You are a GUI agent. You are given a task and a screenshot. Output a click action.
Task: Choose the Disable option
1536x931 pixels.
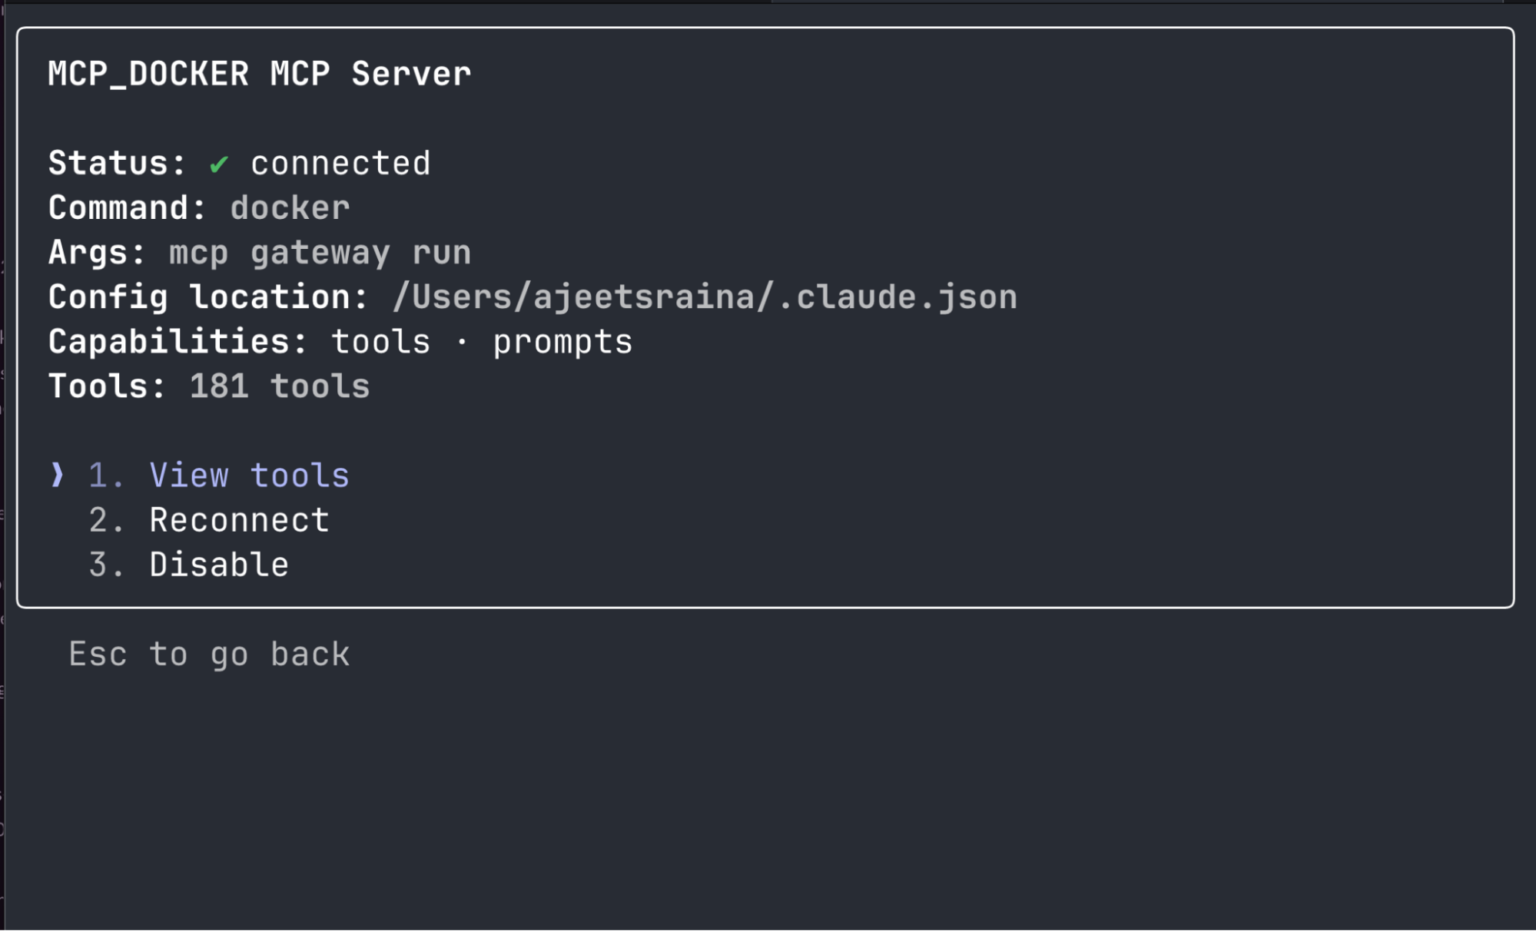pyautogui.click(x=218, y=564)
